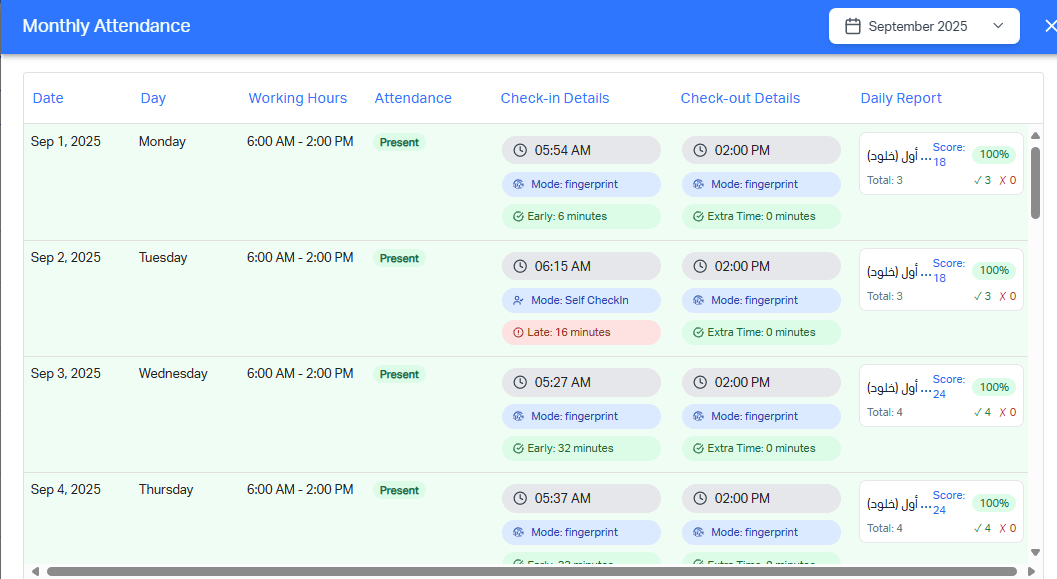This screenshot has width=1057, height=579.
Task: Click the ✓ 4 count on Sep 3 report
Action: [983, 411]
